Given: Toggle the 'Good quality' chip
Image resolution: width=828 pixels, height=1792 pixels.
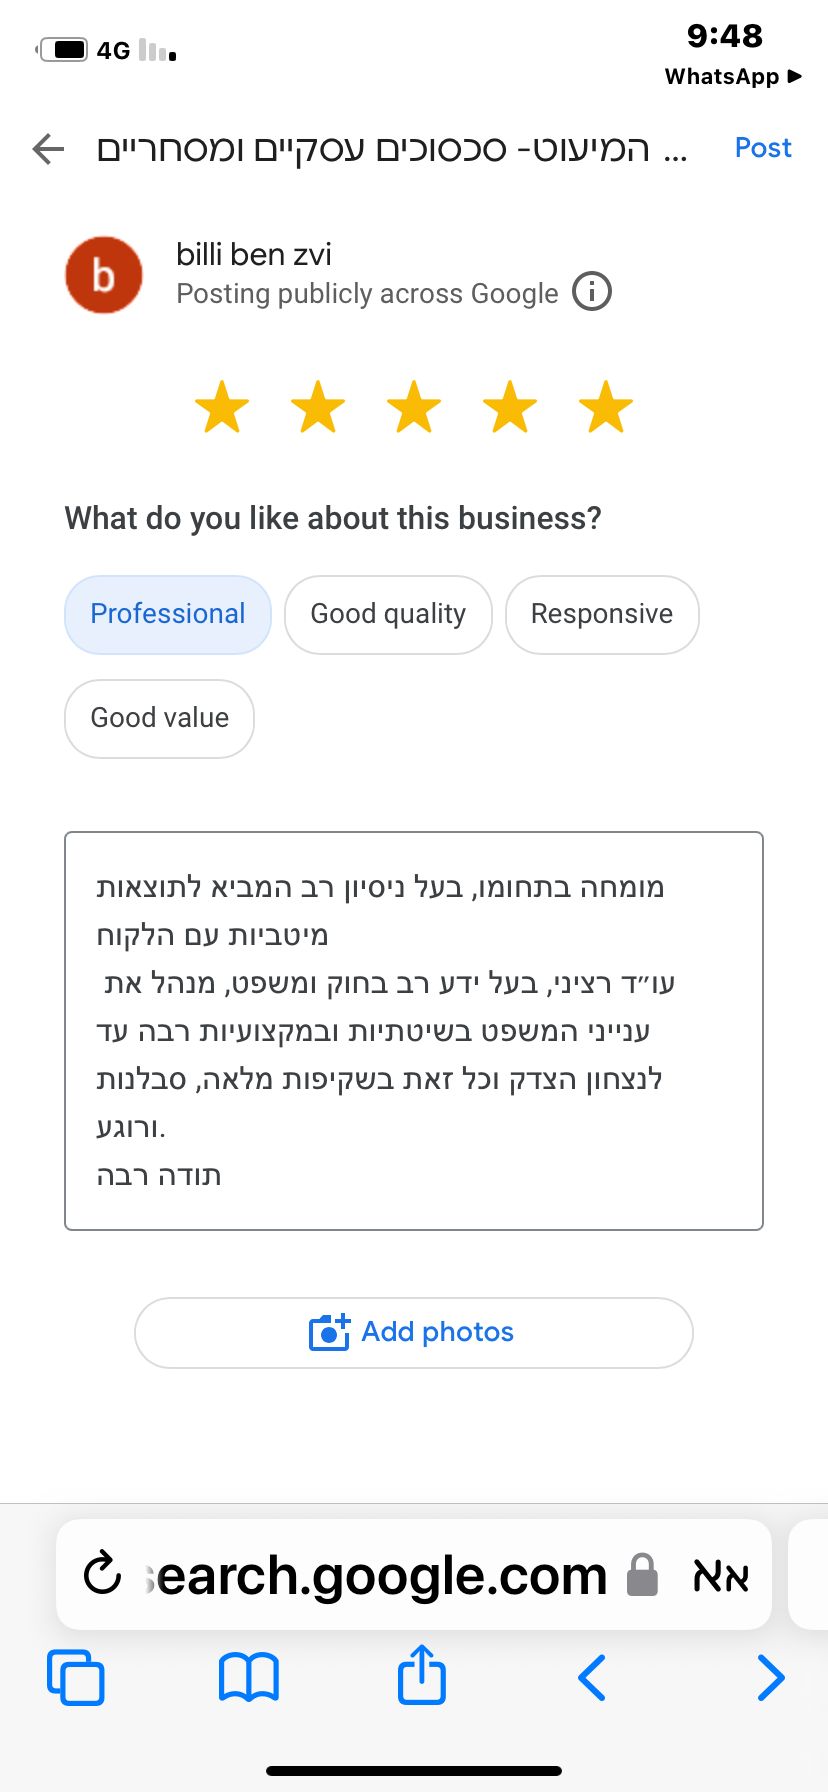Looking at the screenshot, I should pyautogui.click(x=388, y=614).
